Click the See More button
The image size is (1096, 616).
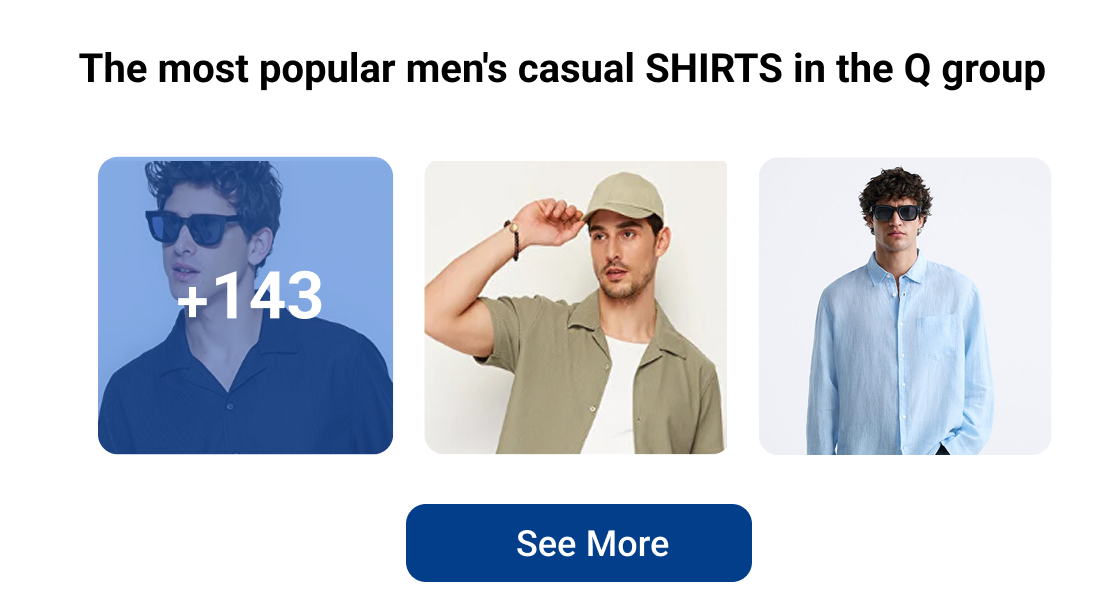tap(579, 543)
